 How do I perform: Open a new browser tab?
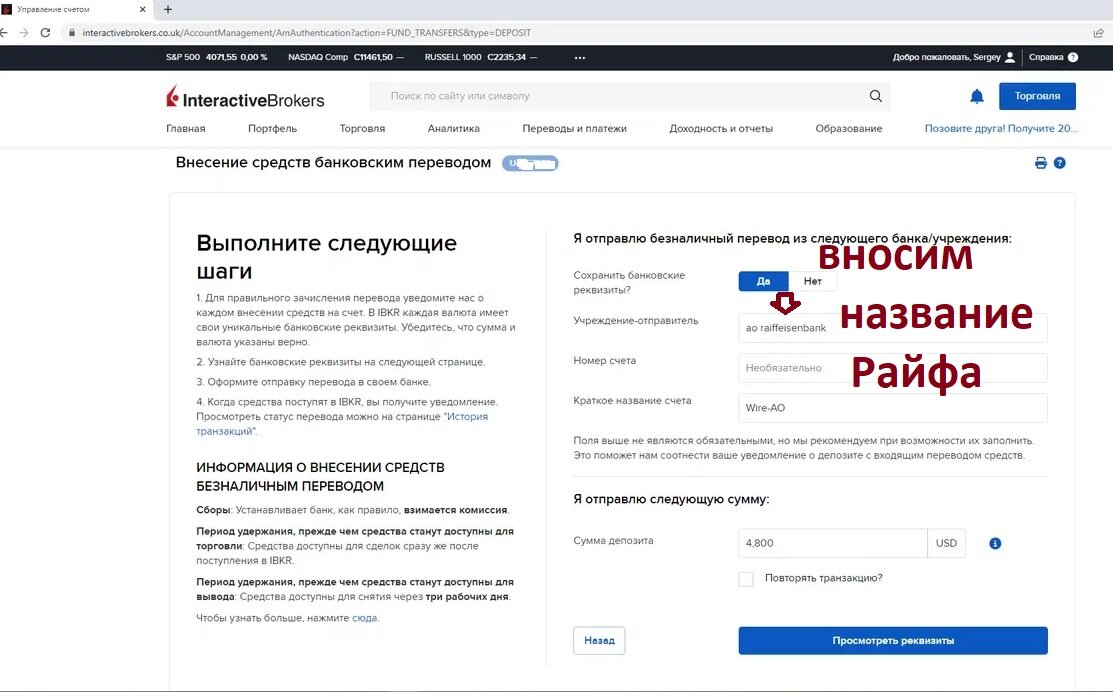coord(168,9)
